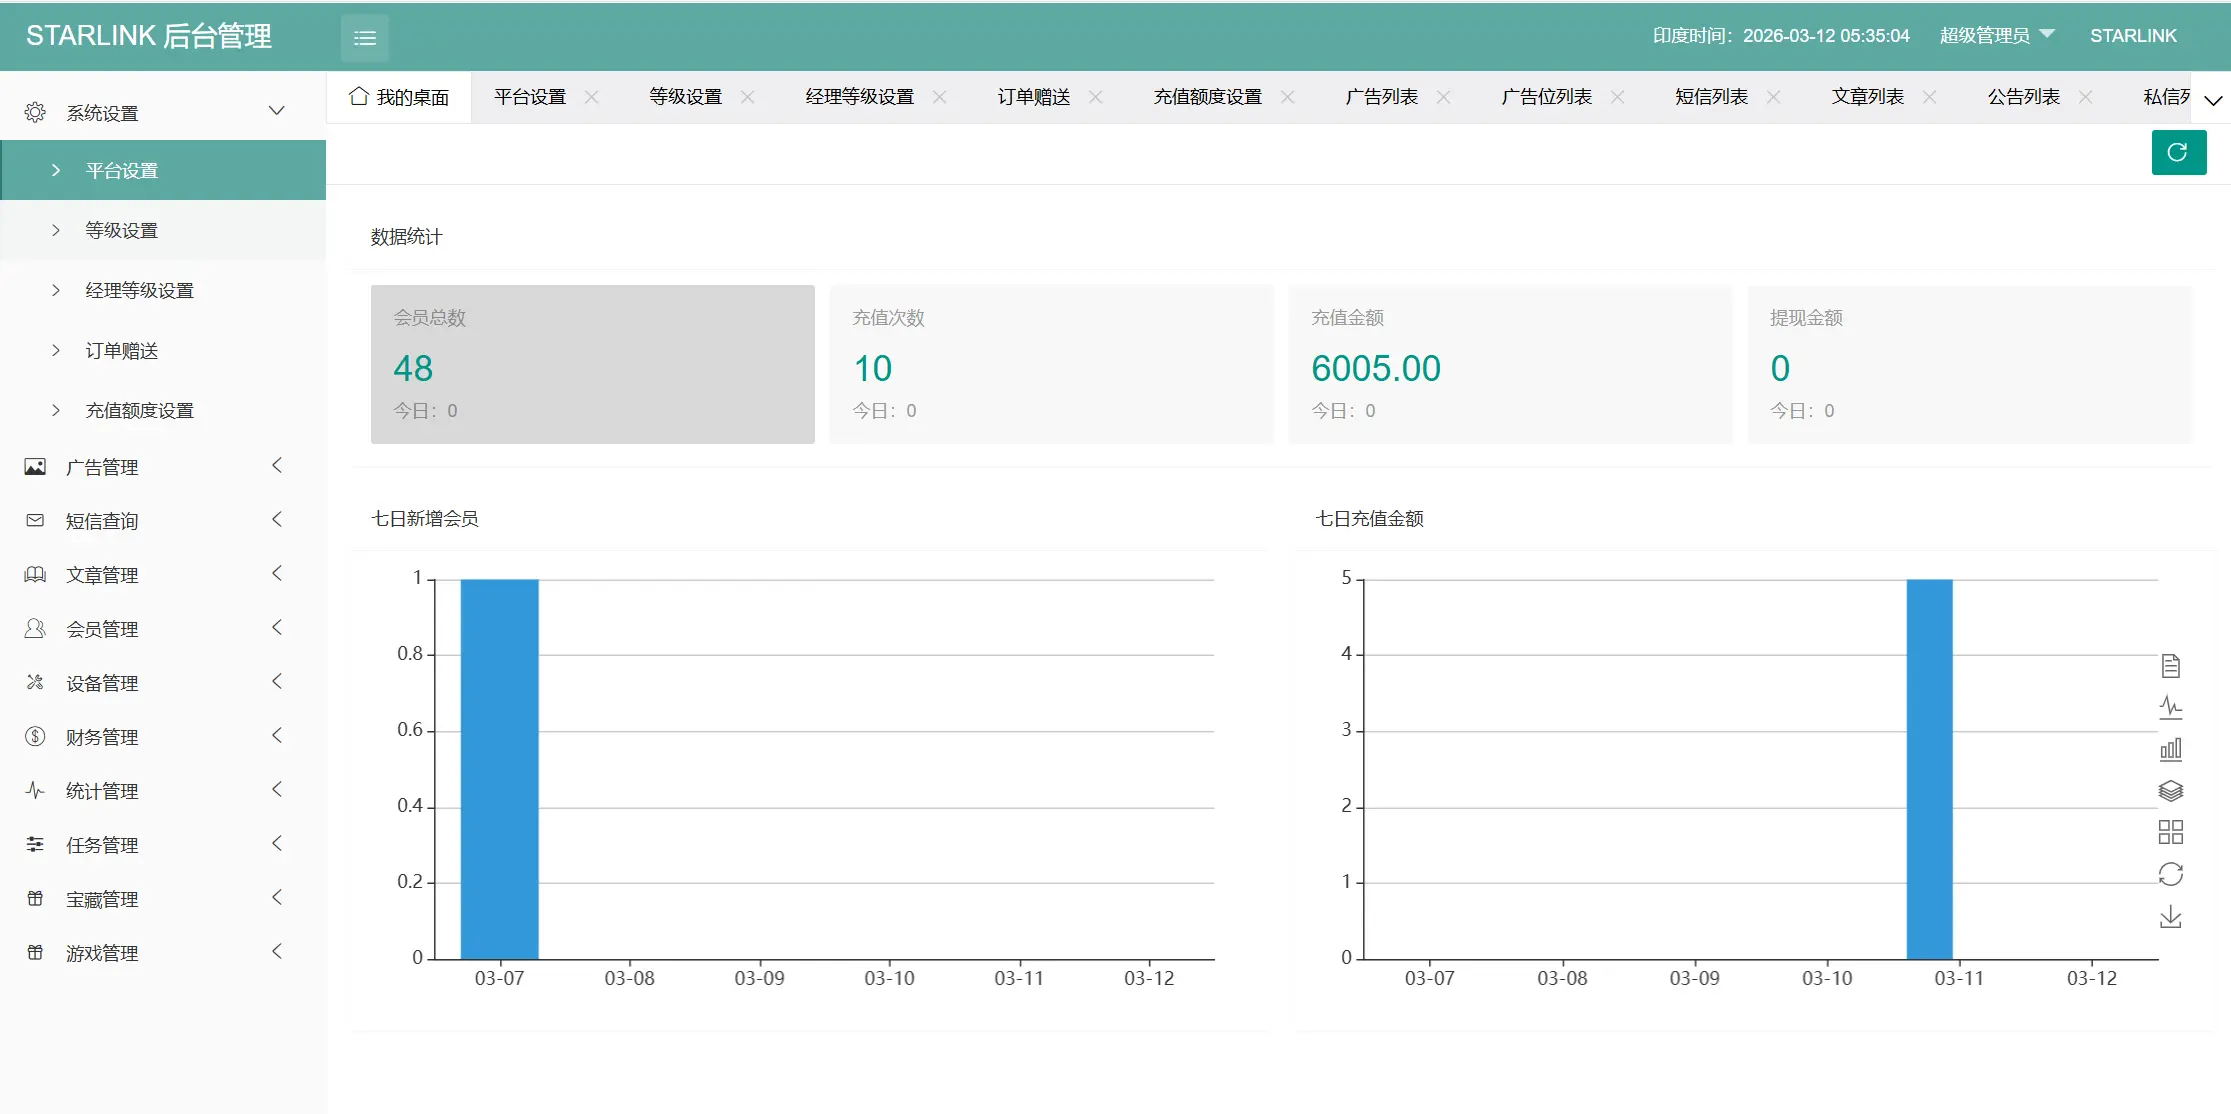The height and width of the screenshot is (1114, 2231).
Task: Click the stack layers chart icon
Action: coord(2170,791)
